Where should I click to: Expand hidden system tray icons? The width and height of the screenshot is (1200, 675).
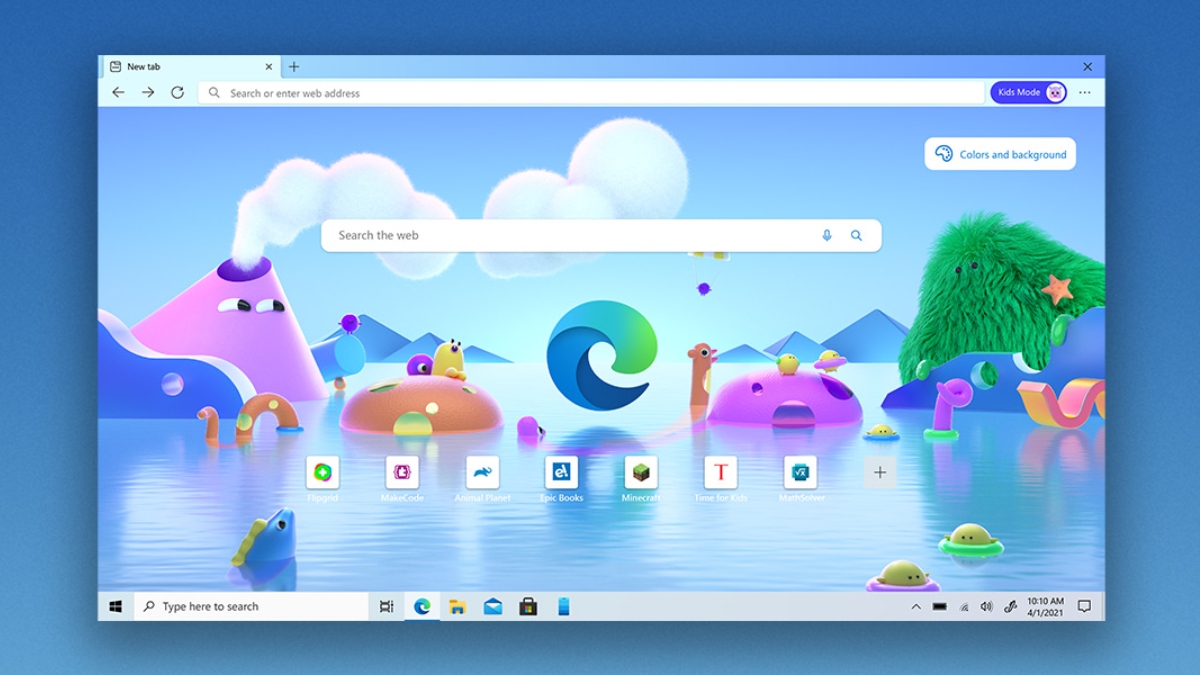tap(916, 606)
